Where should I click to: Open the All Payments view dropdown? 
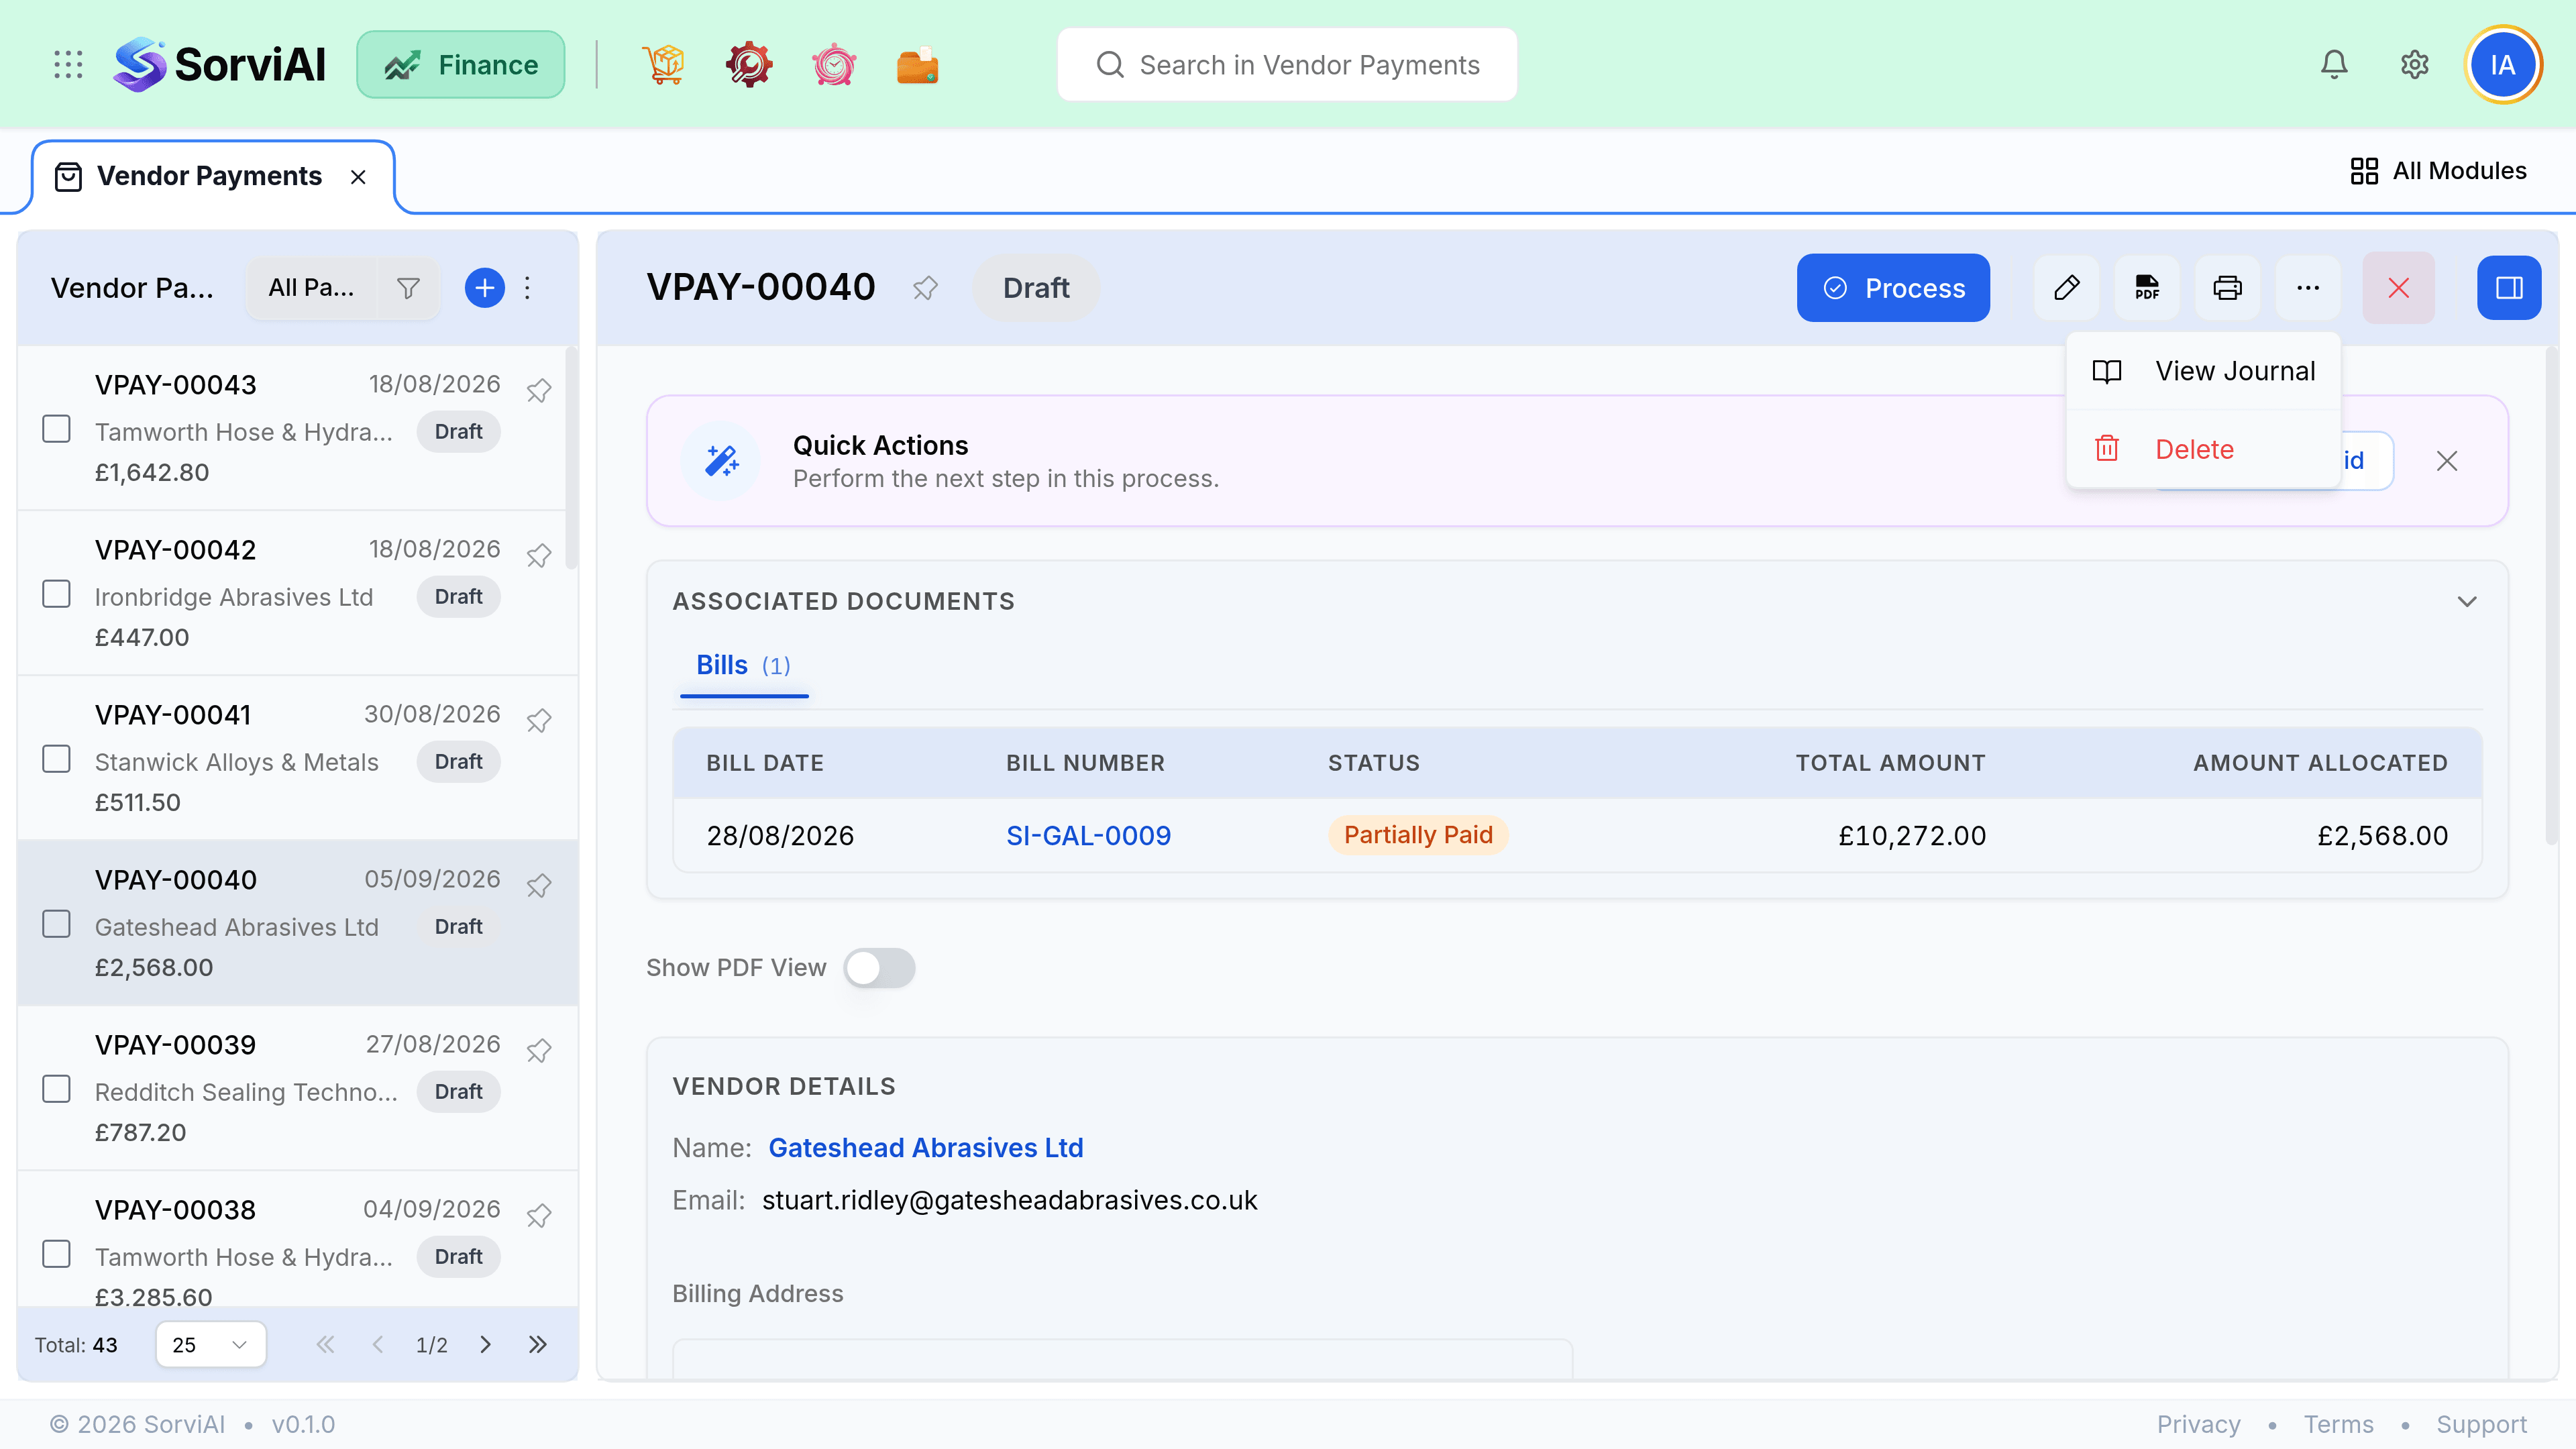point(312,288)
